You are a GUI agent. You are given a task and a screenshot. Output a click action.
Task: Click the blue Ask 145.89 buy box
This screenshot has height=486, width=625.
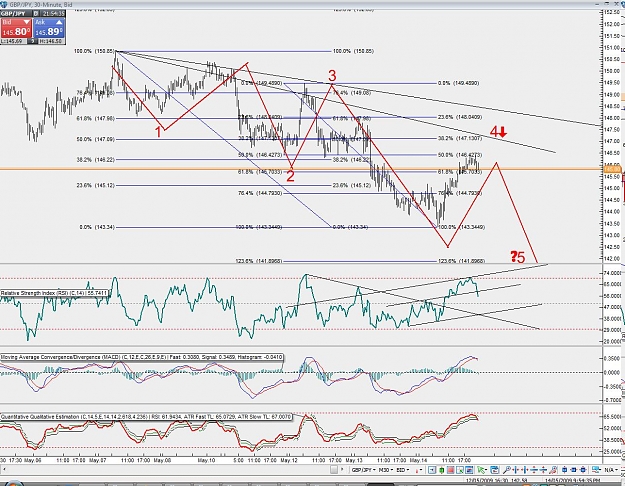pyautogui.click(x=49, y=28)
